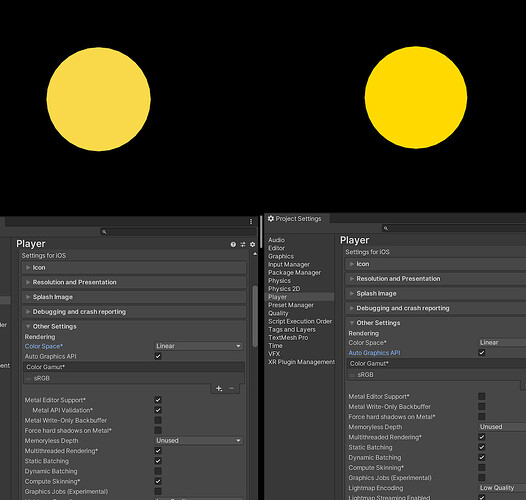The image size is (526, 500).
Task: Open the Color Space Linear dropdown on left
Action: click(x=199, y=346)
